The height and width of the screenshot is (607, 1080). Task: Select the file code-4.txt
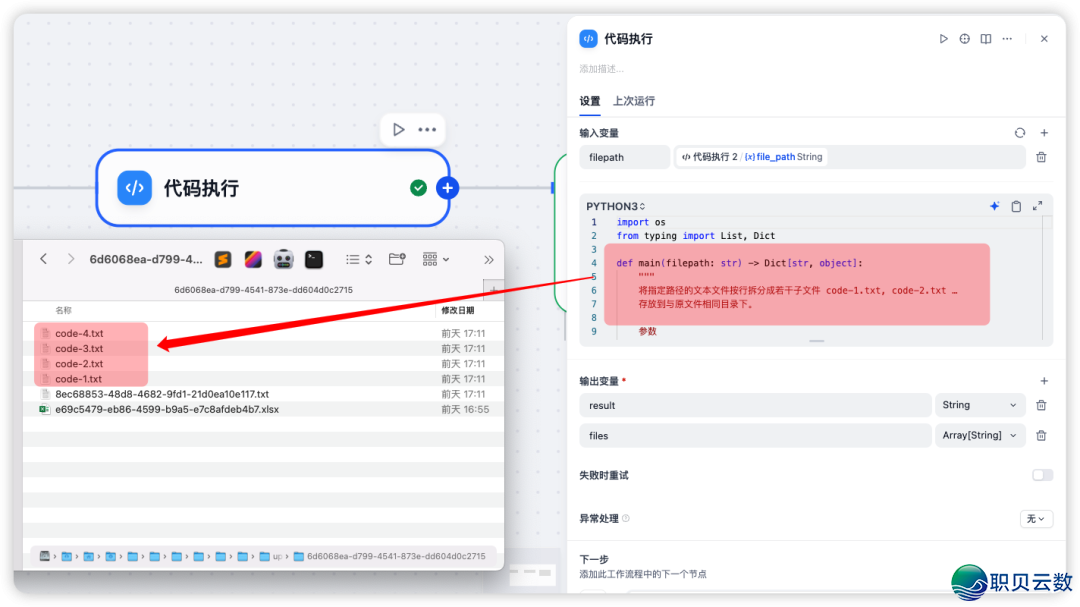click(x=79, y=333)
